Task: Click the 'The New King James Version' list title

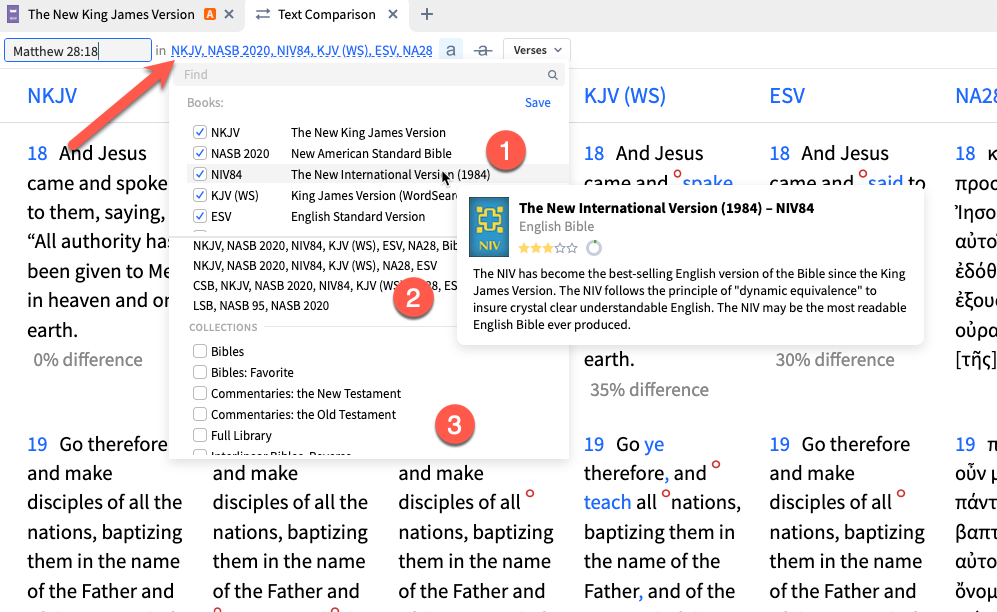Action: (368, 132)
